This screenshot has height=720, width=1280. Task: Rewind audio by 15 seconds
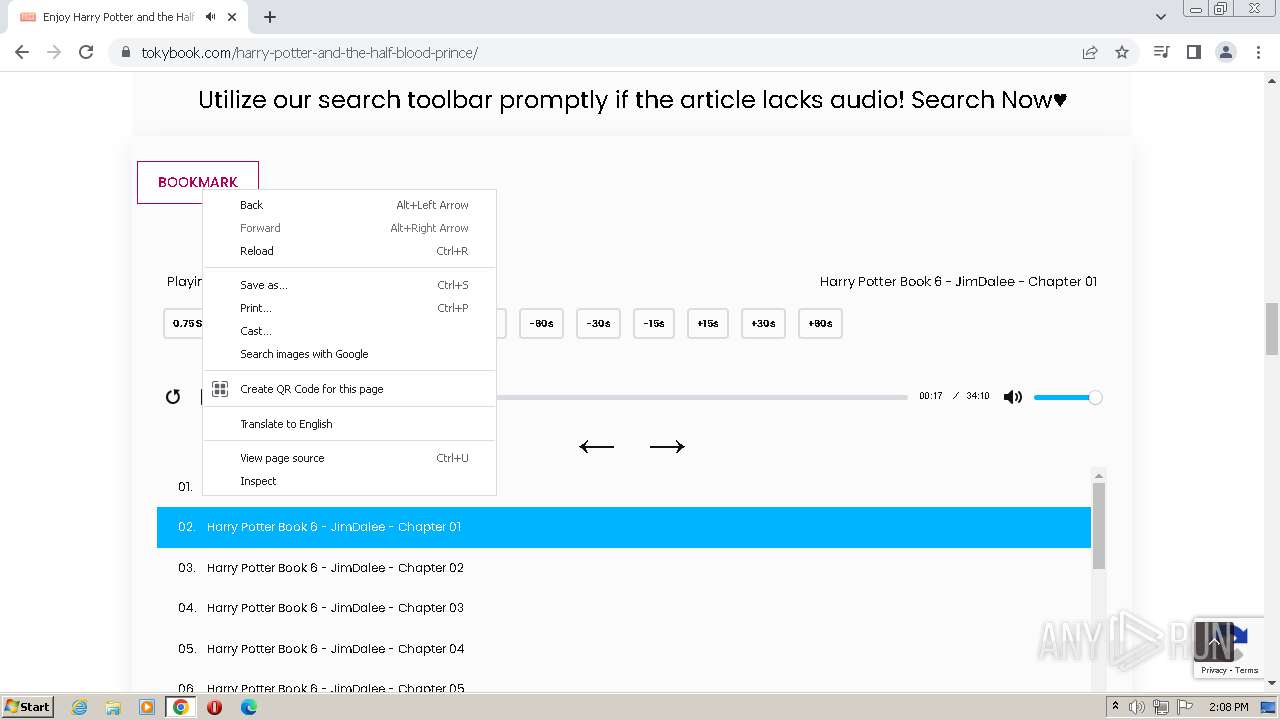click(x=654, y=323)
